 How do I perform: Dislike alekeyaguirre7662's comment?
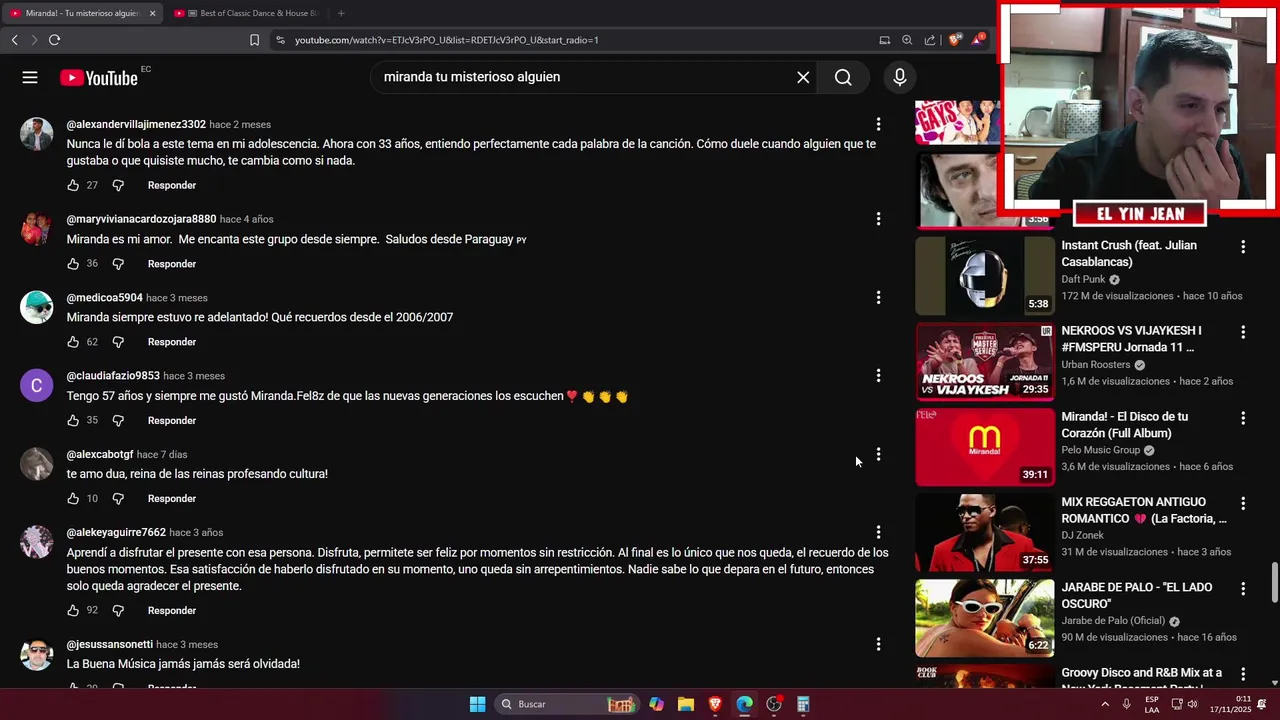point(118,610)
